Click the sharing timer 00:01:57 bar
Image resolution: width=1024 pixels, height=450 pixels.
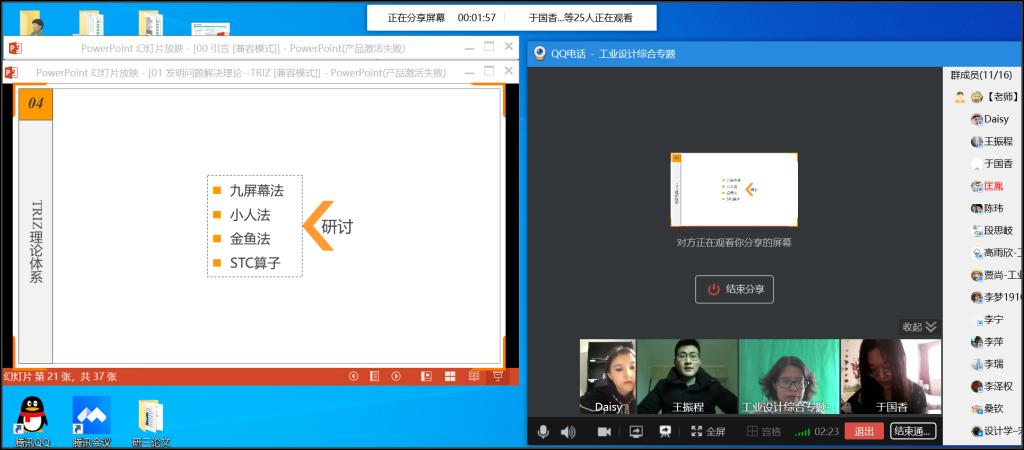[x=477, y=18]
